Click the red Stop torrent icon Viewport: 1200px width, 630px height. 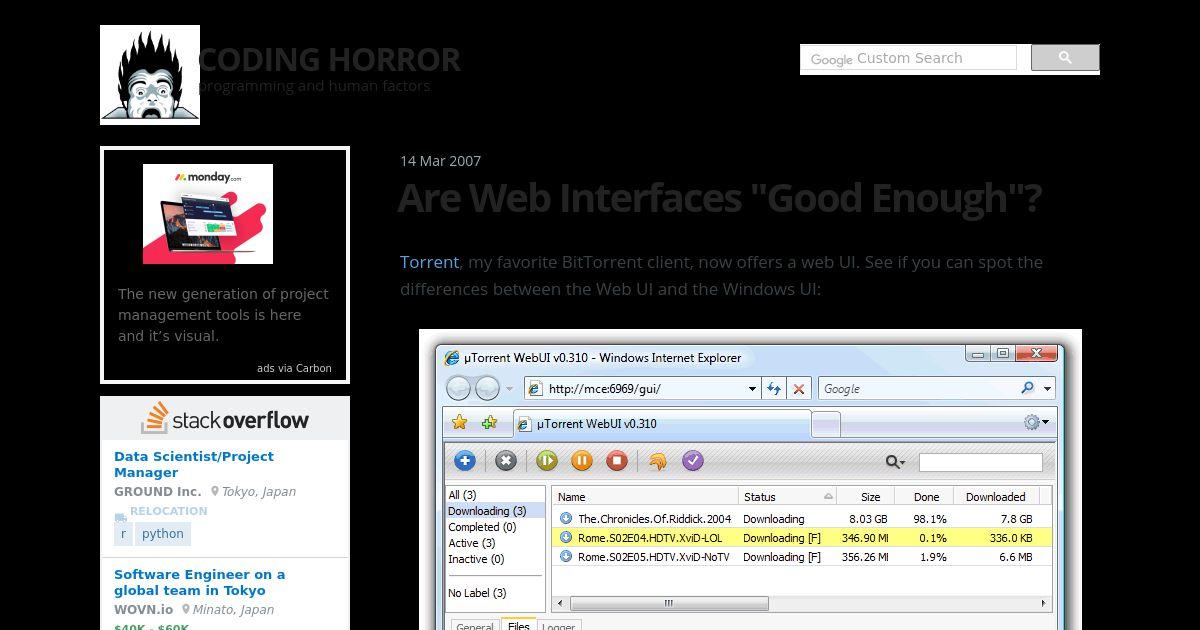tap(618, 460)
